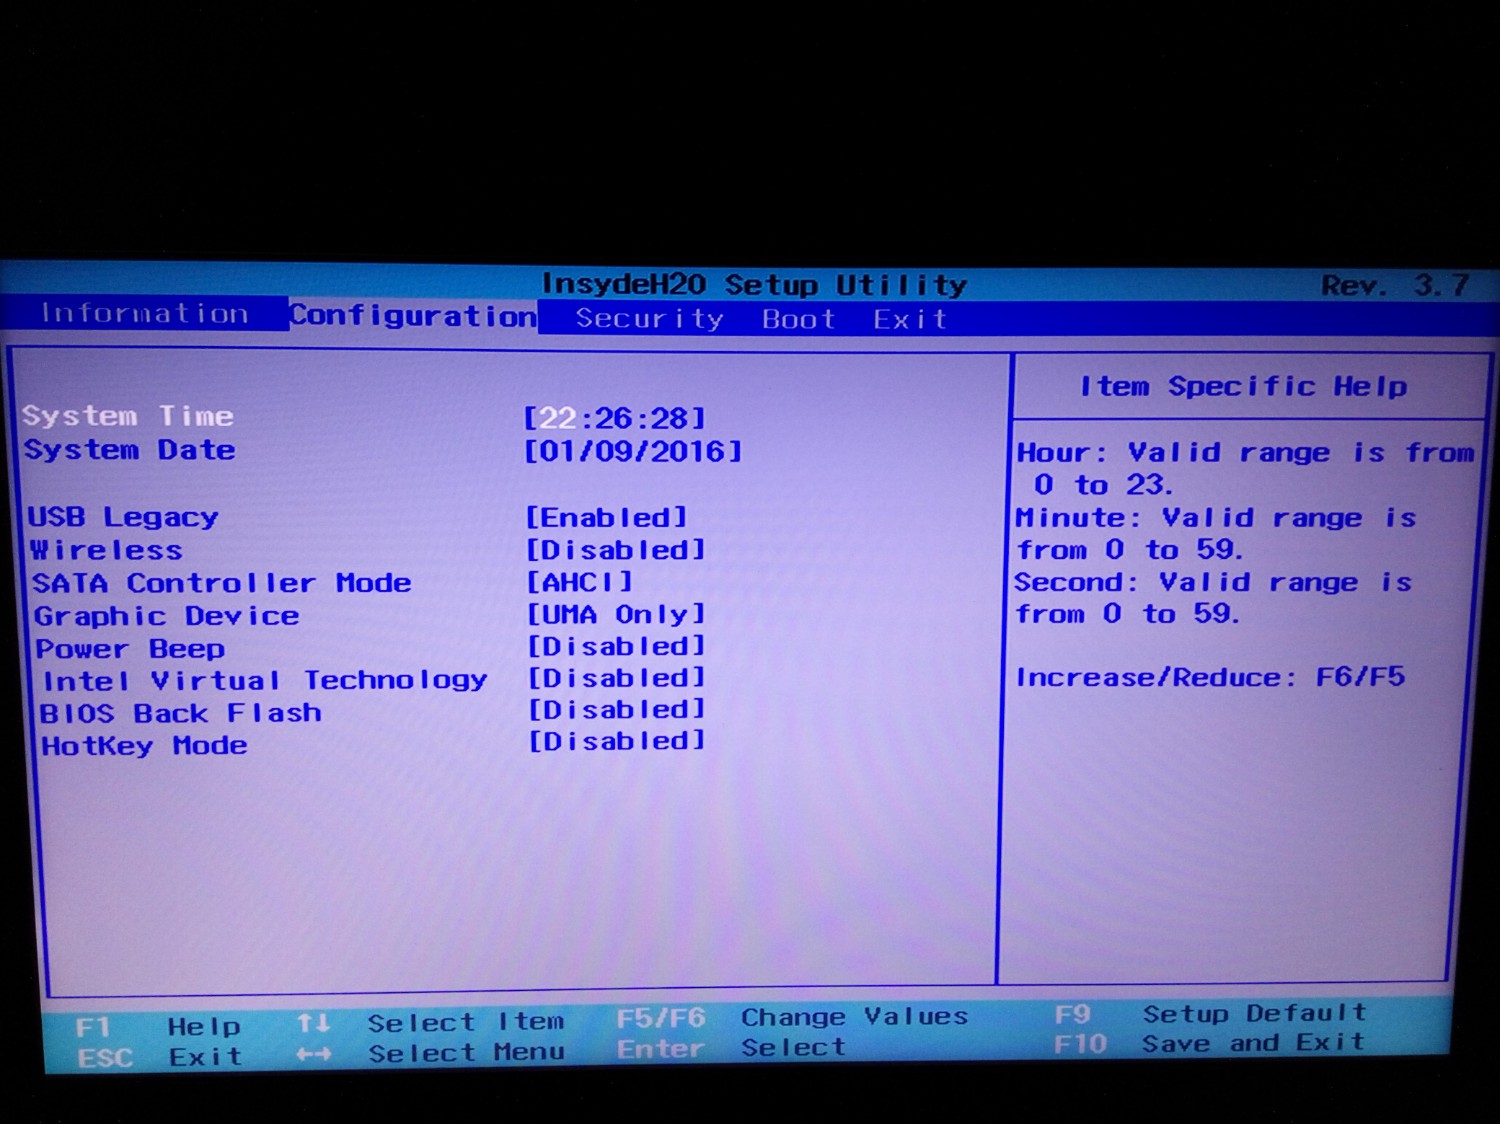Select Graphic Device label
This screenshot has width=1500, height=1124.
[166, 616]
